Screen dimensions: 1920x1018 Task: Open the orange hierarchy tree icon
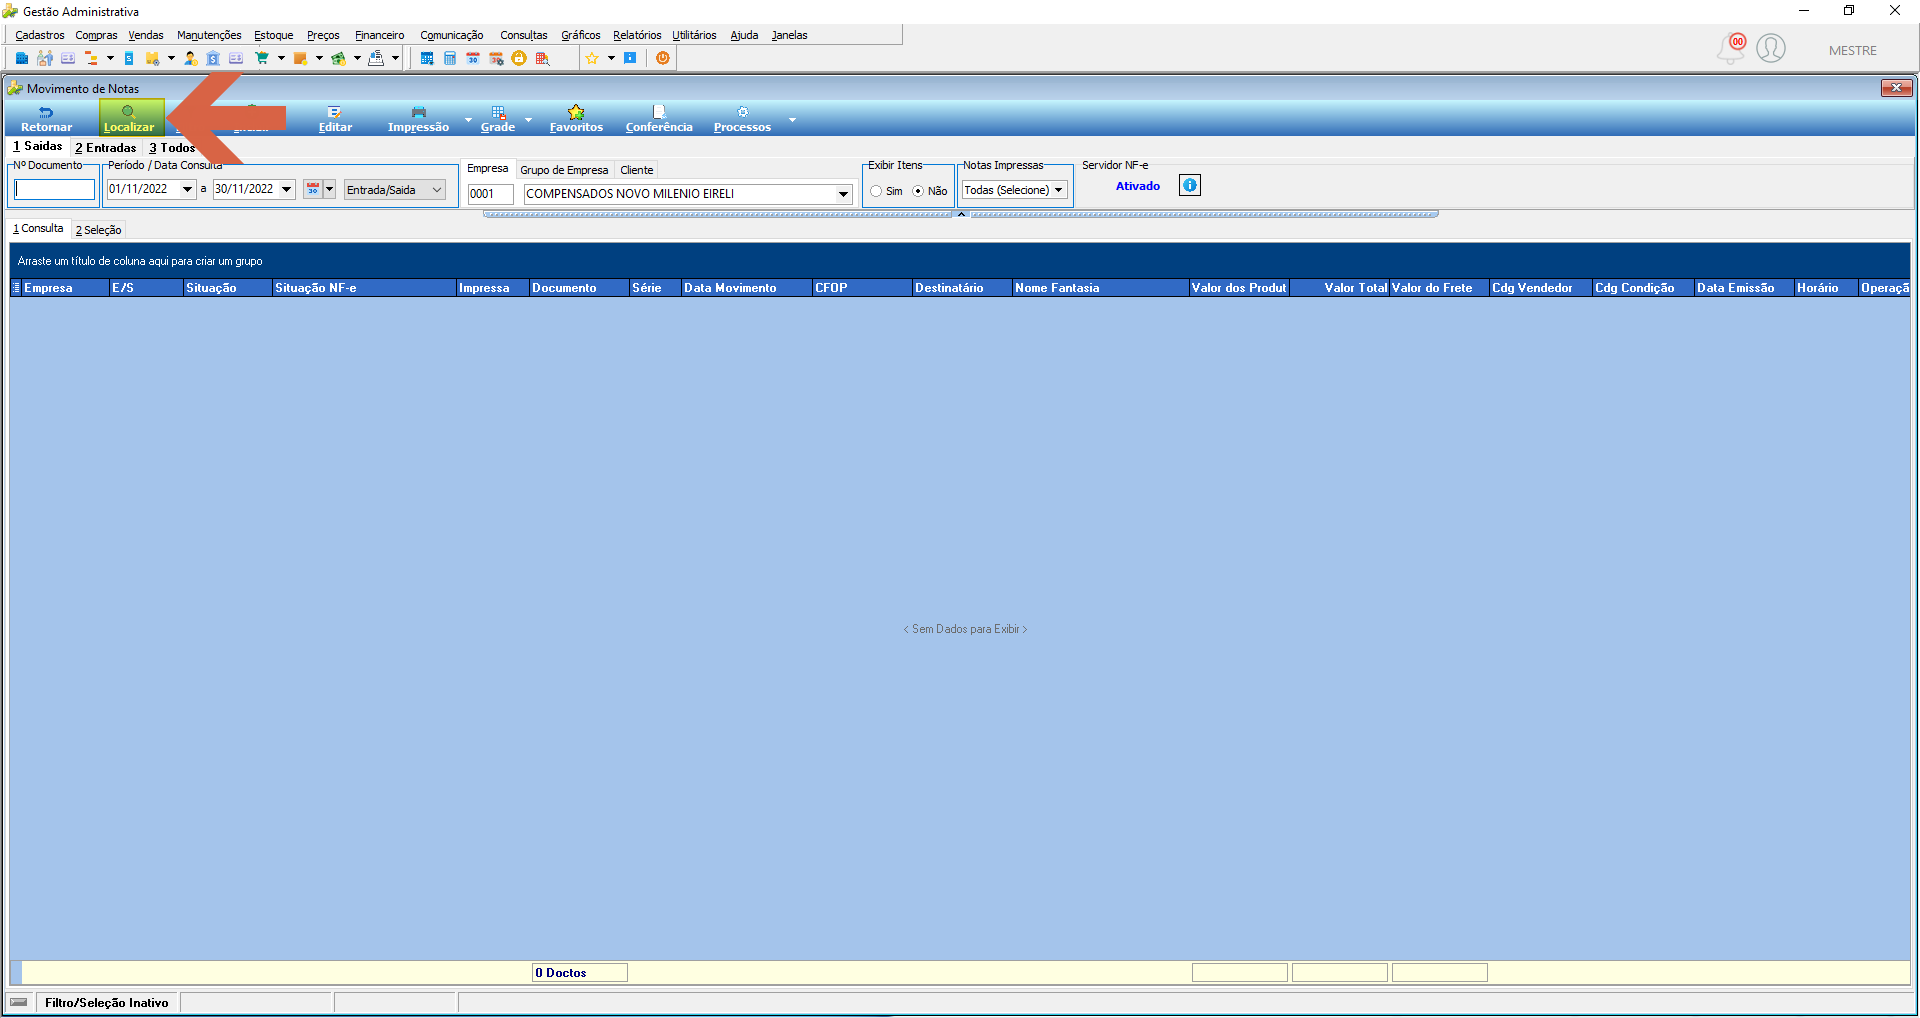[91, 58]
